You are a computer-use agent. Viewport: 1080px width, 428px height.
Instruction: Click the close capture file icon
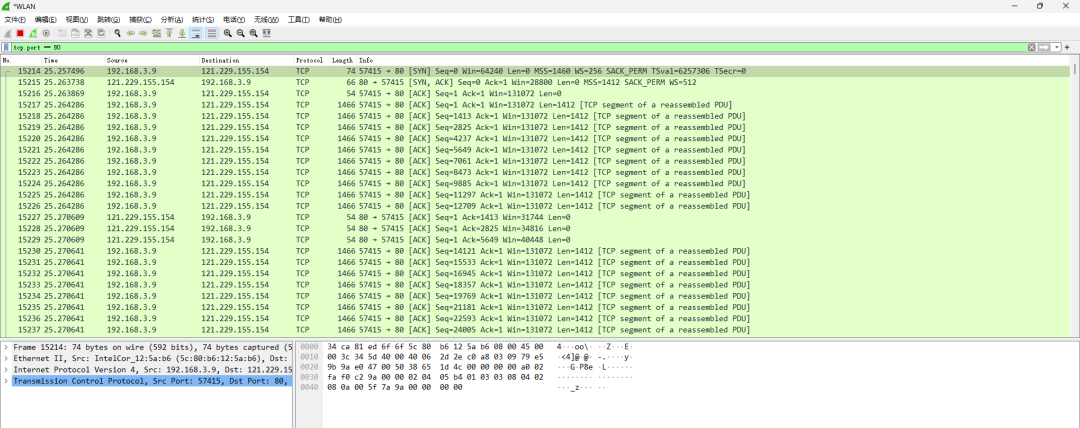(88, 33)
